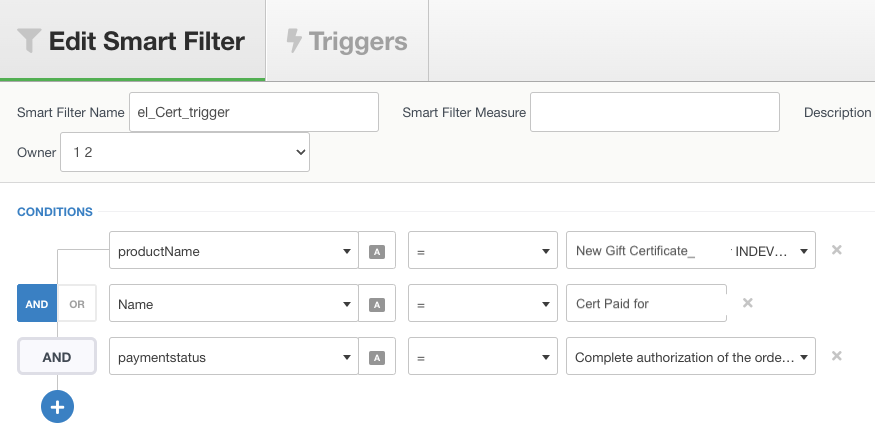The height and width of the screenshot is (433, 875).
Task: Click the lightning bolt Triggers icon
Action: click(294, 41)
